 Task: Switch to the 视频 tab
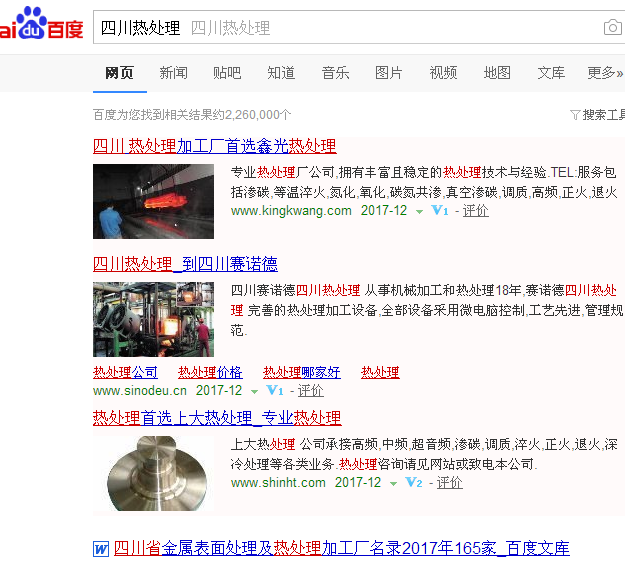[443, 73]
